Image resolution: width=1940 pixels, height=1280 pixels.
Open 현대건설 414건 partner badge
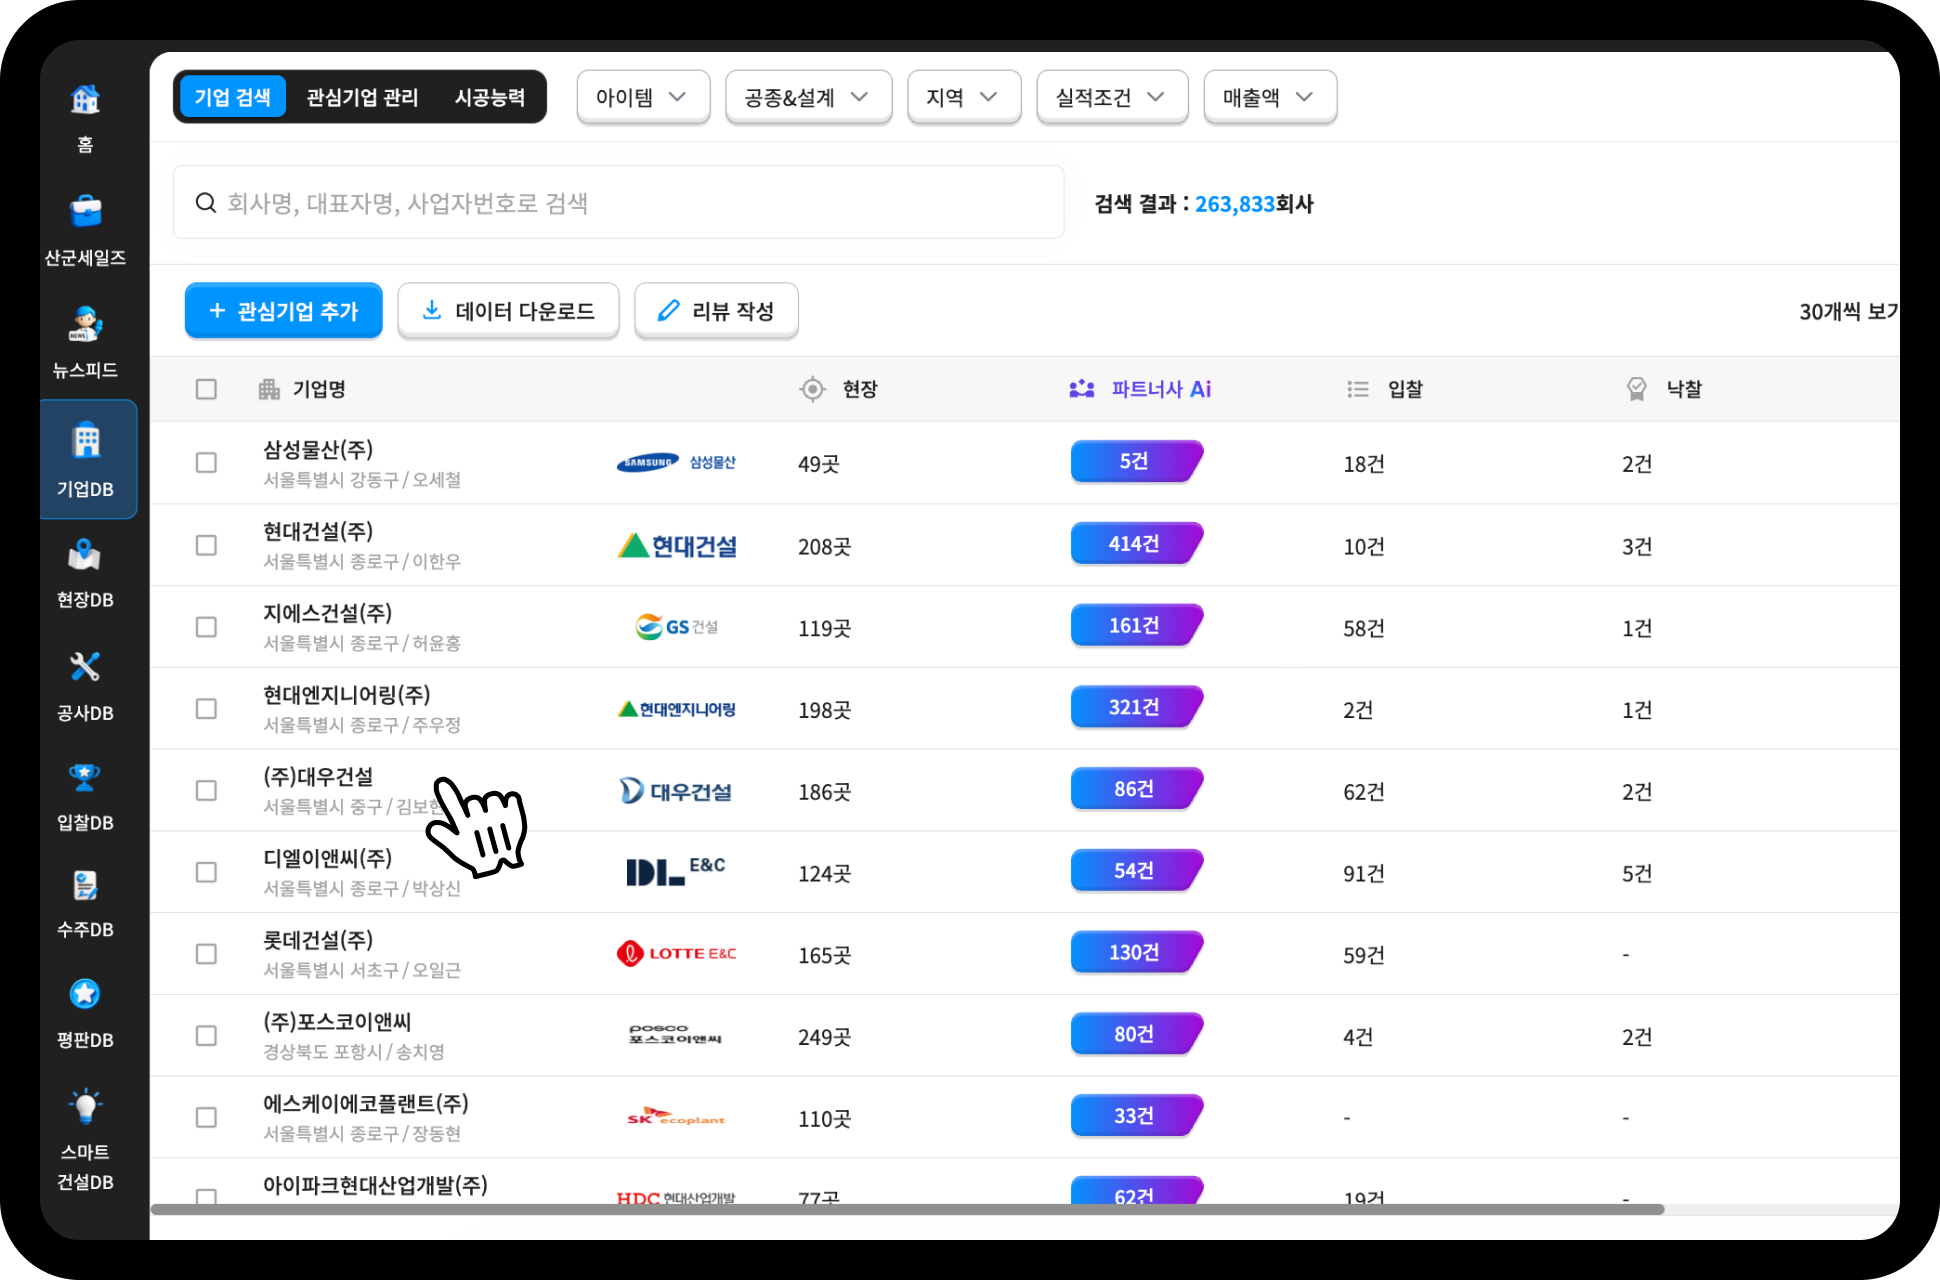1136,543
